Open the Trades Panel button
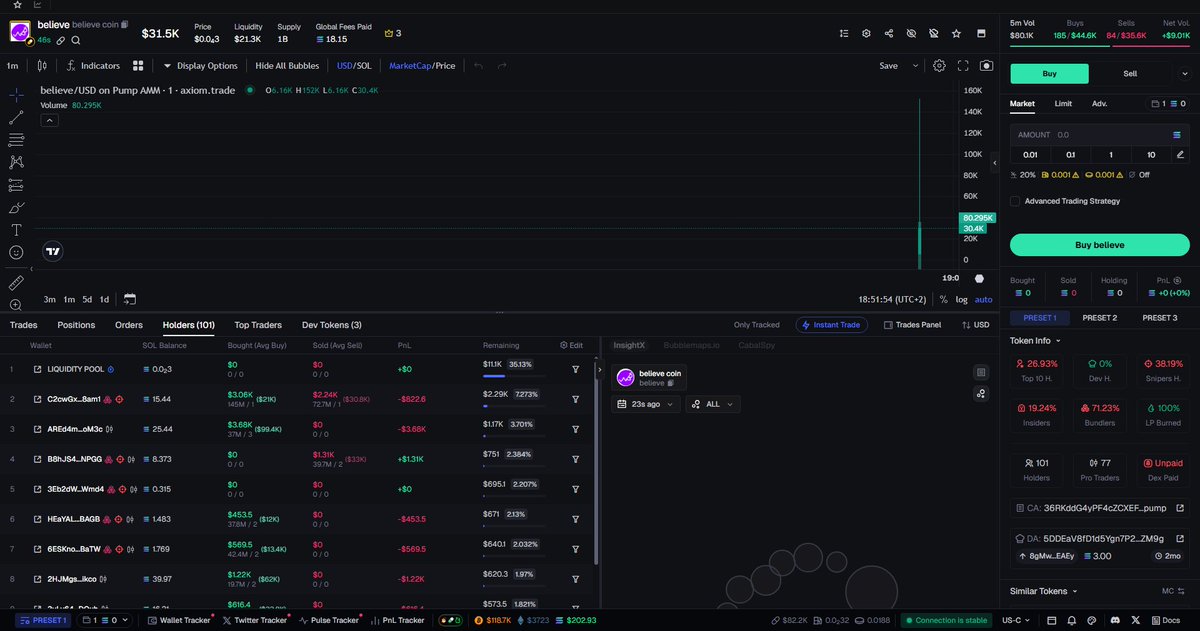The width and height of the screenshot is (1200, 631). pyautogui.click(x=912, y=325)
